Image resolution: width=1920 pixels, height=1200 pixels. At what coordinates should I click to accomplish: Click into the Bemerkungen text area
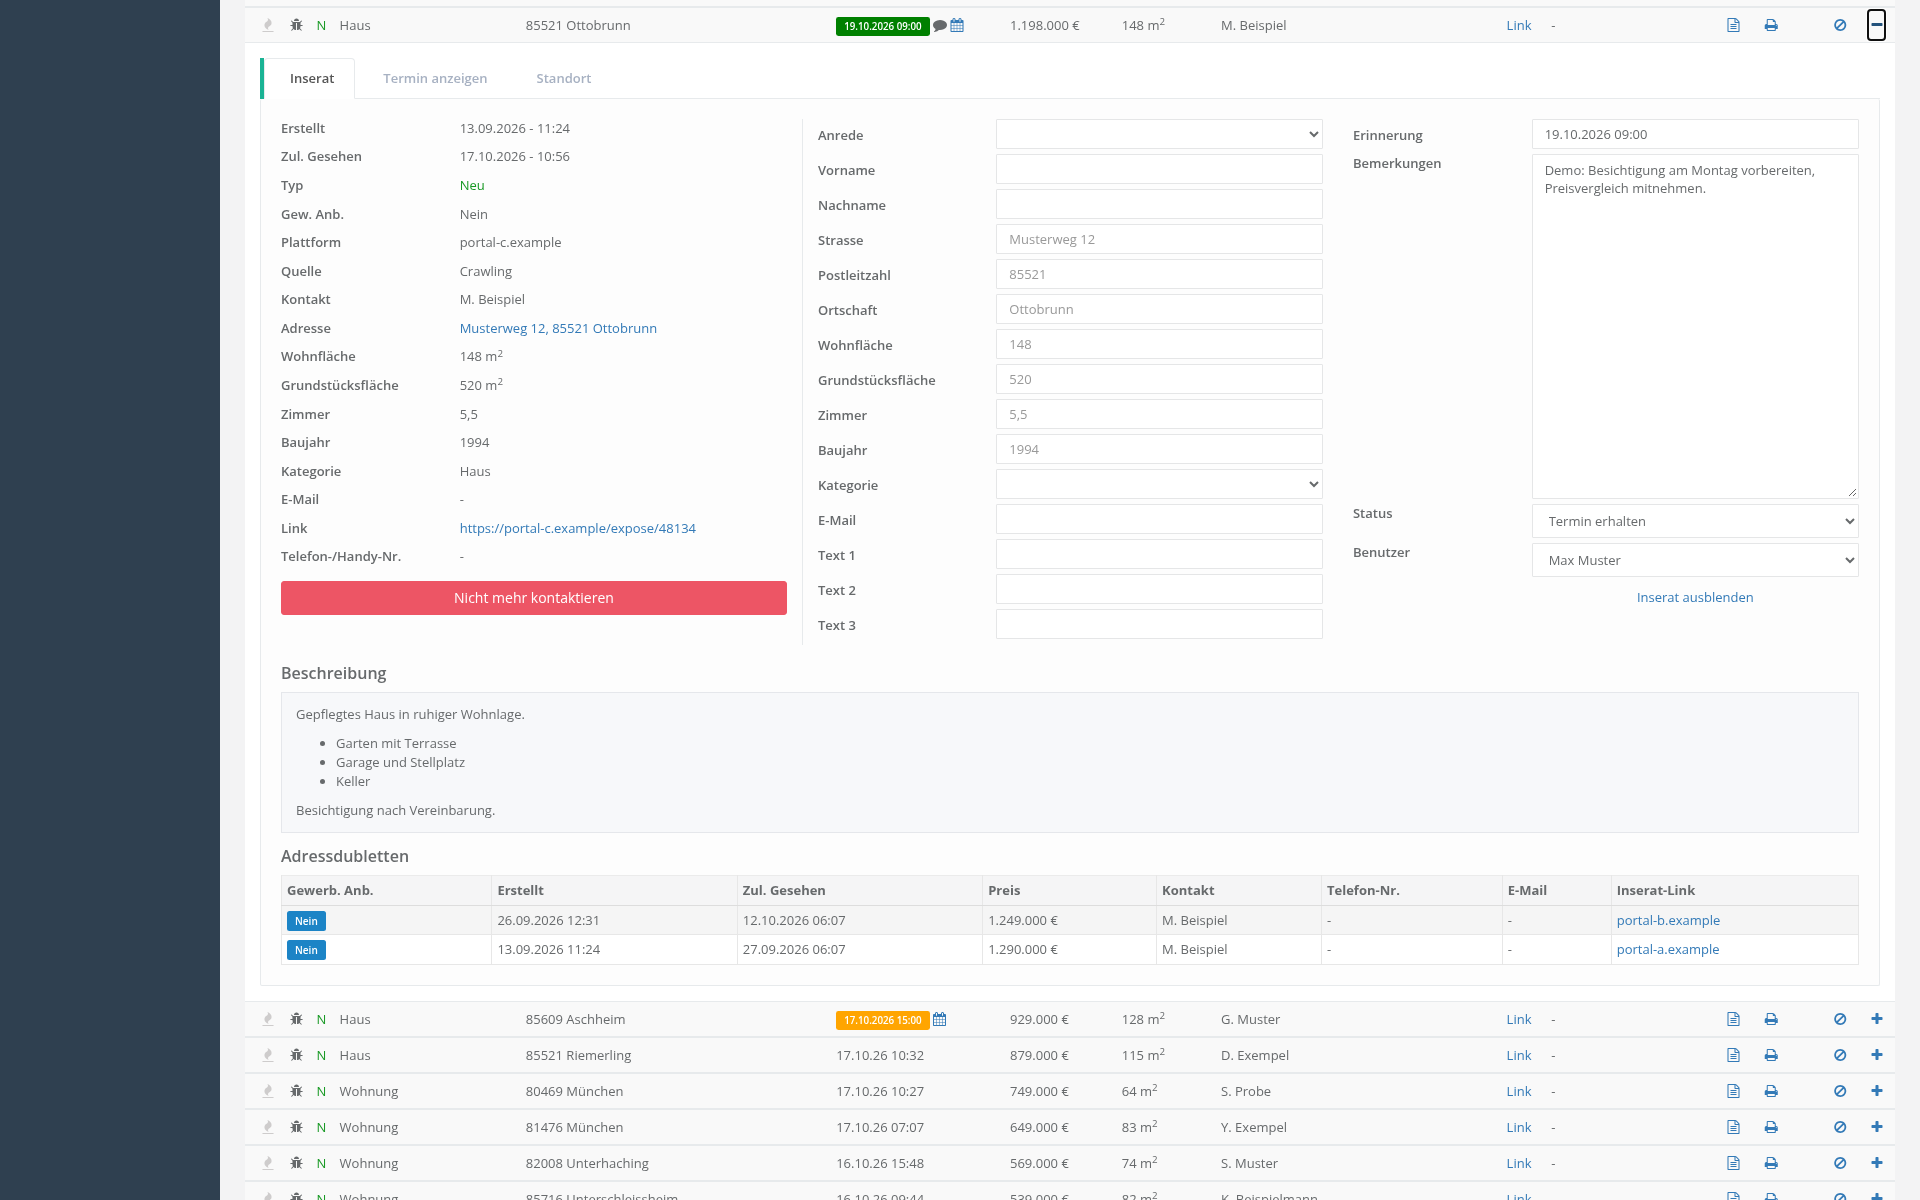(1695, 326)
